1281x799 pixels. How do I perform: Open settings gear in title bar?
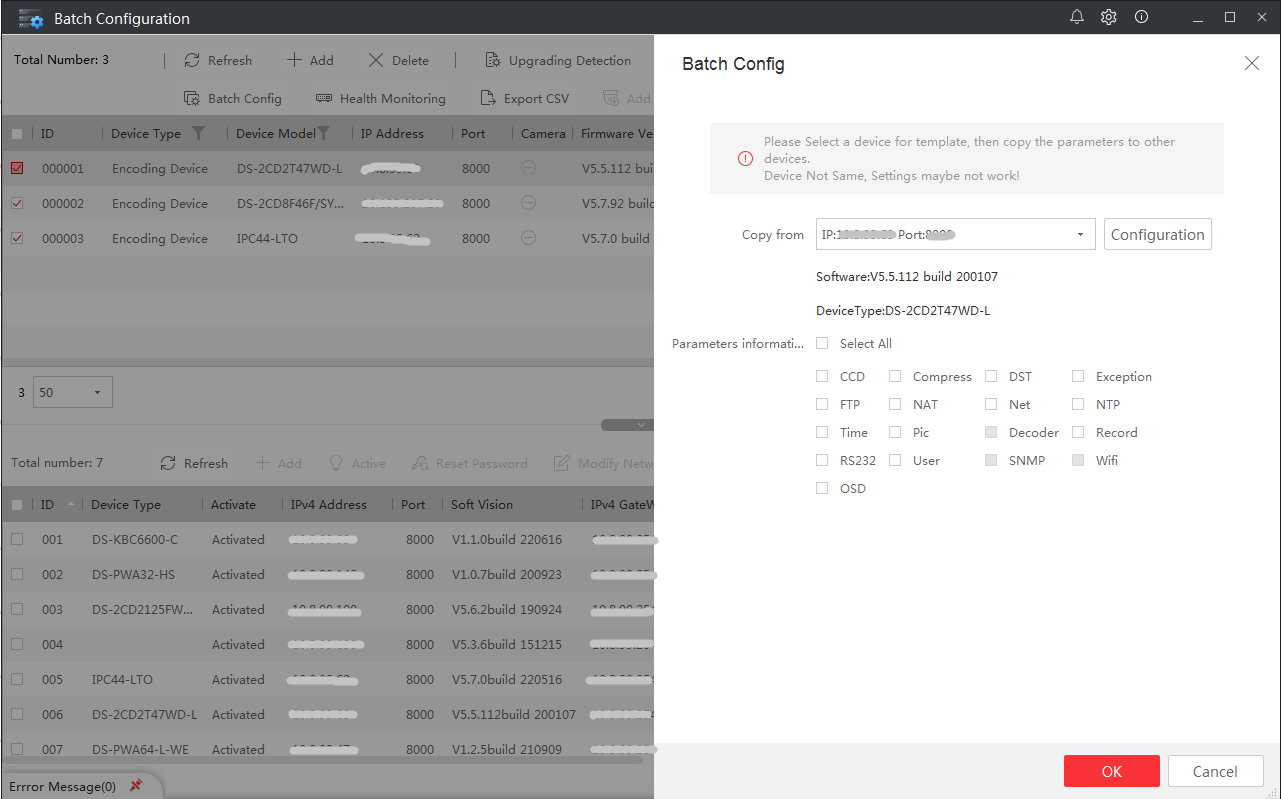click(1109, 17)
